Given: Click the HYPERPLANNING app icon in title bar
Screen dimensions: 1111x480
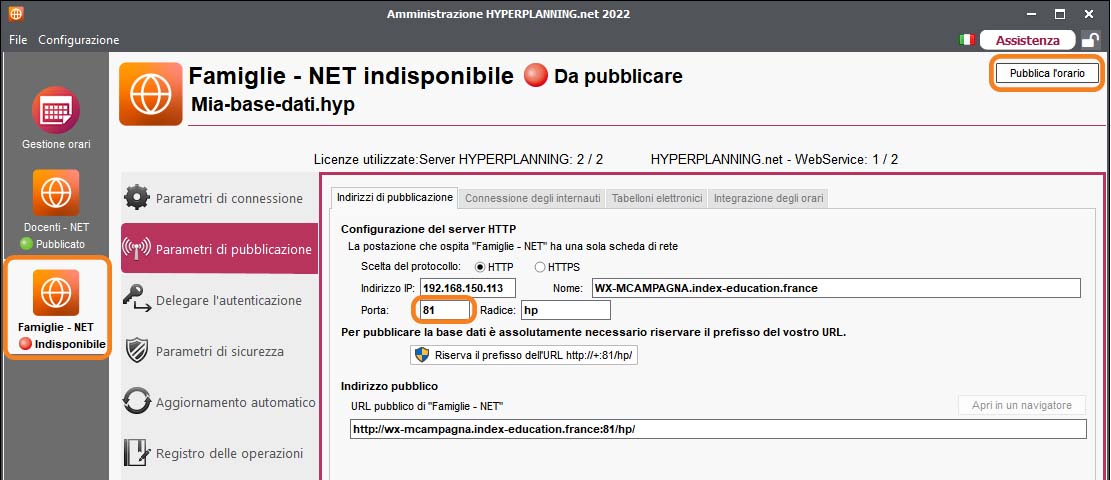Looking at the screenshot, I should click(15, 13).
